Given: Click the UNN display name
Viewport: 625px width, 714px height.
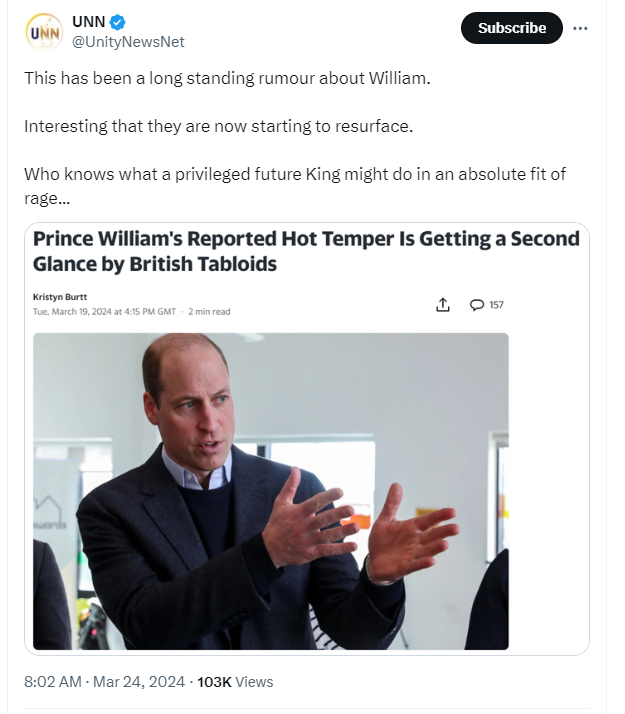Looking at the screenshot, I should click(x=88, y=22).
